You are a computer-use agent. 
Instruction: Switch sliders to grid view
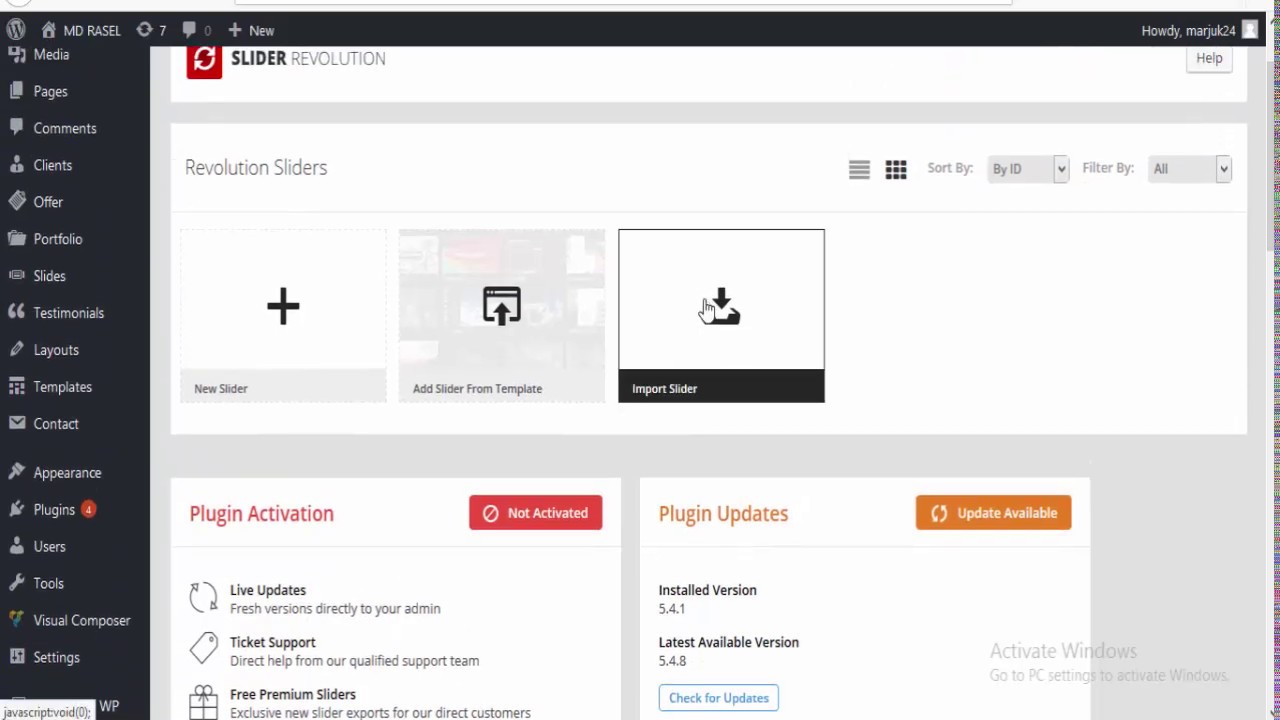point(896,170)
